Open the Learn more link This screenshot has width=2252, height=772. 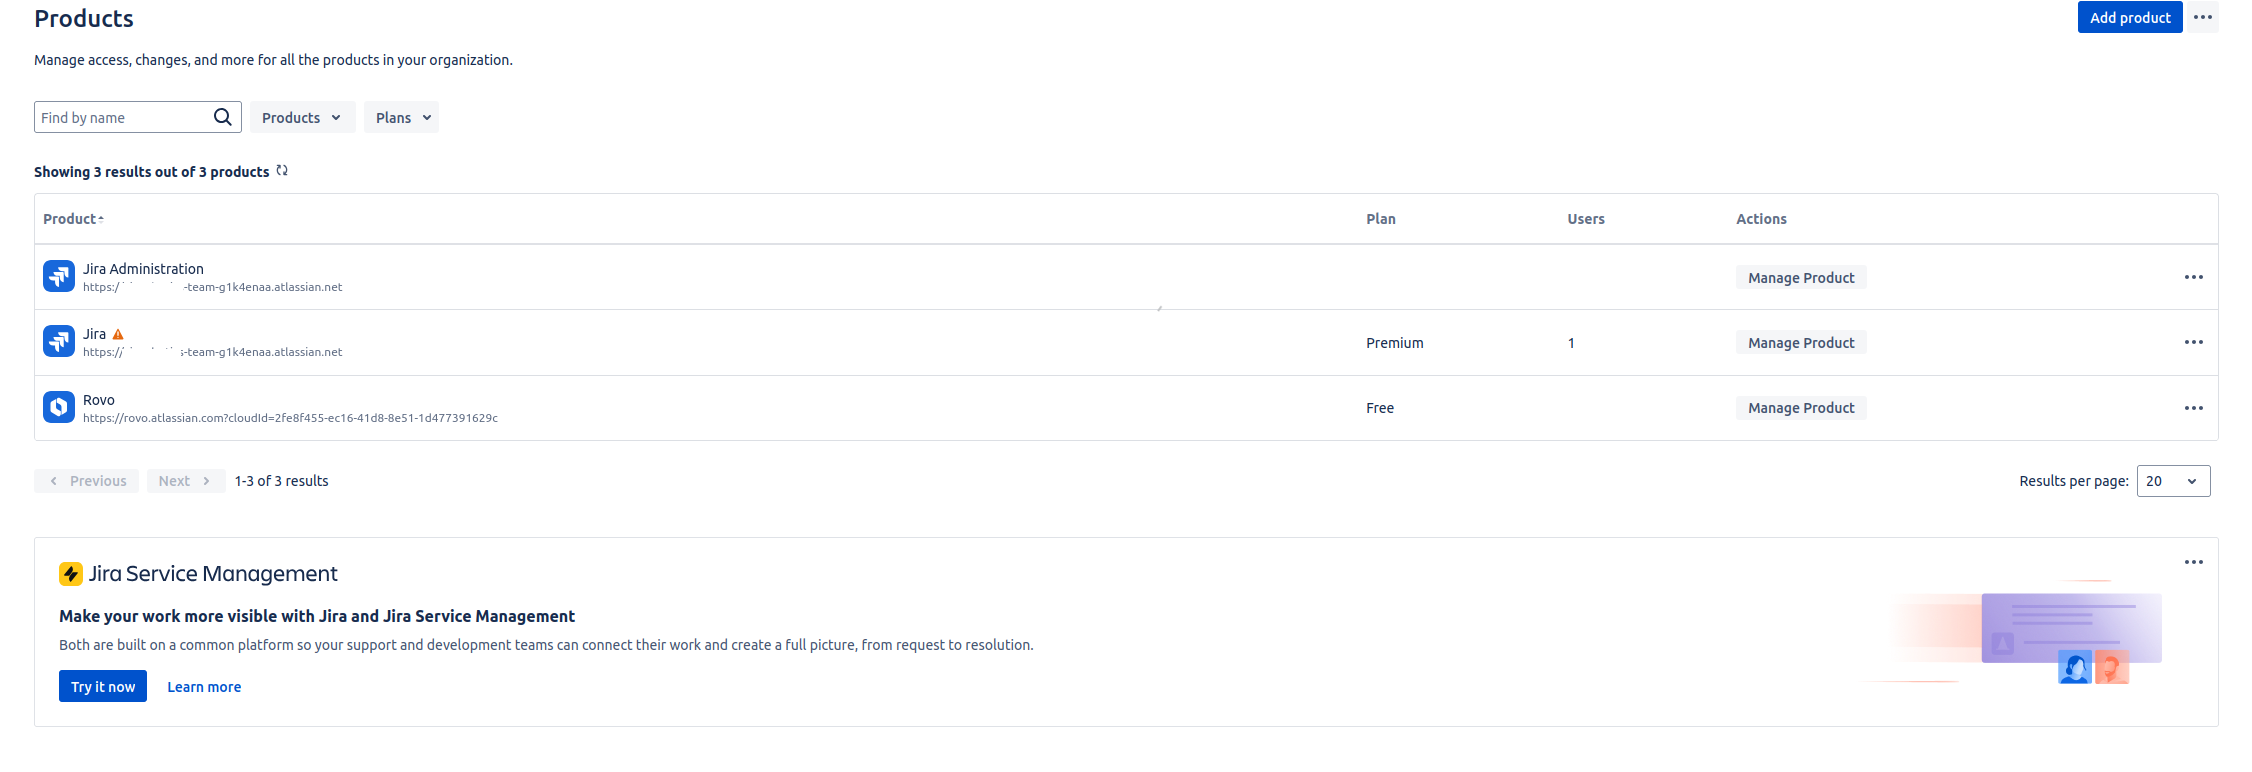point(204,687)
